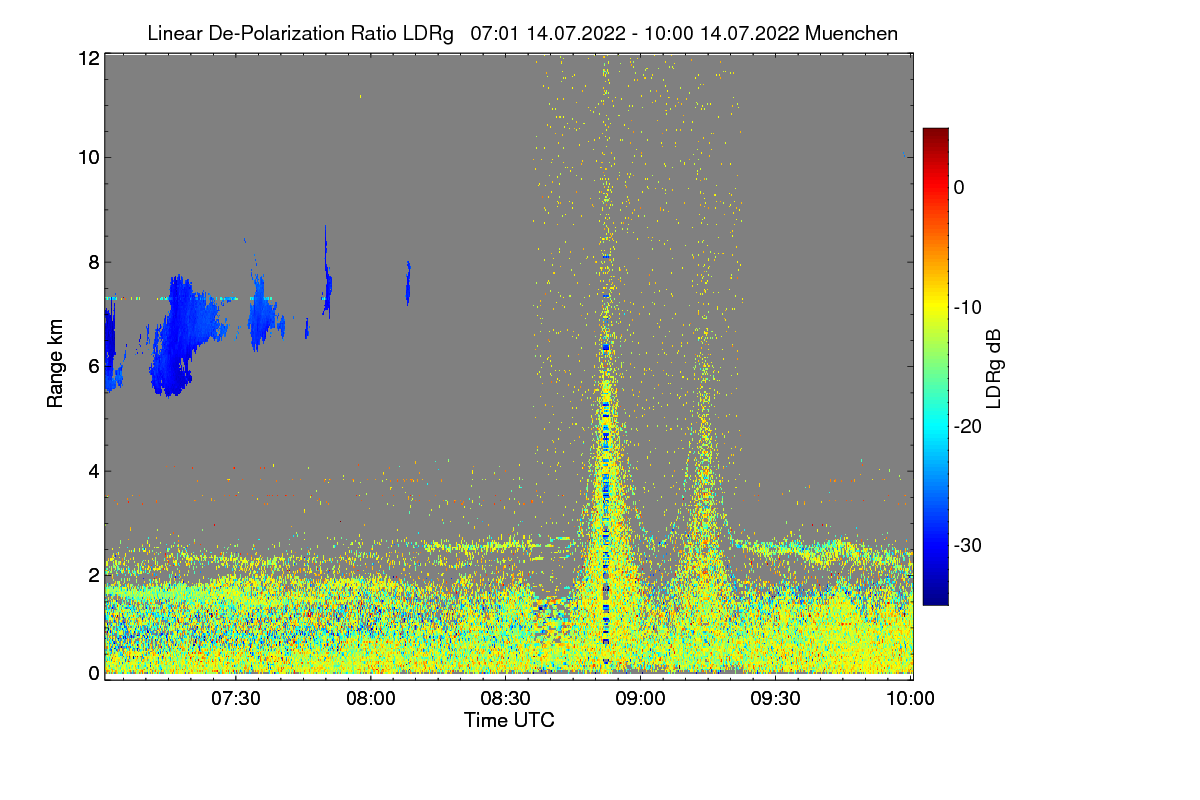Click the colorbar label -20
Image resolution: width=1200 pixels, height=800 pixels.
(x=967, y=426)
